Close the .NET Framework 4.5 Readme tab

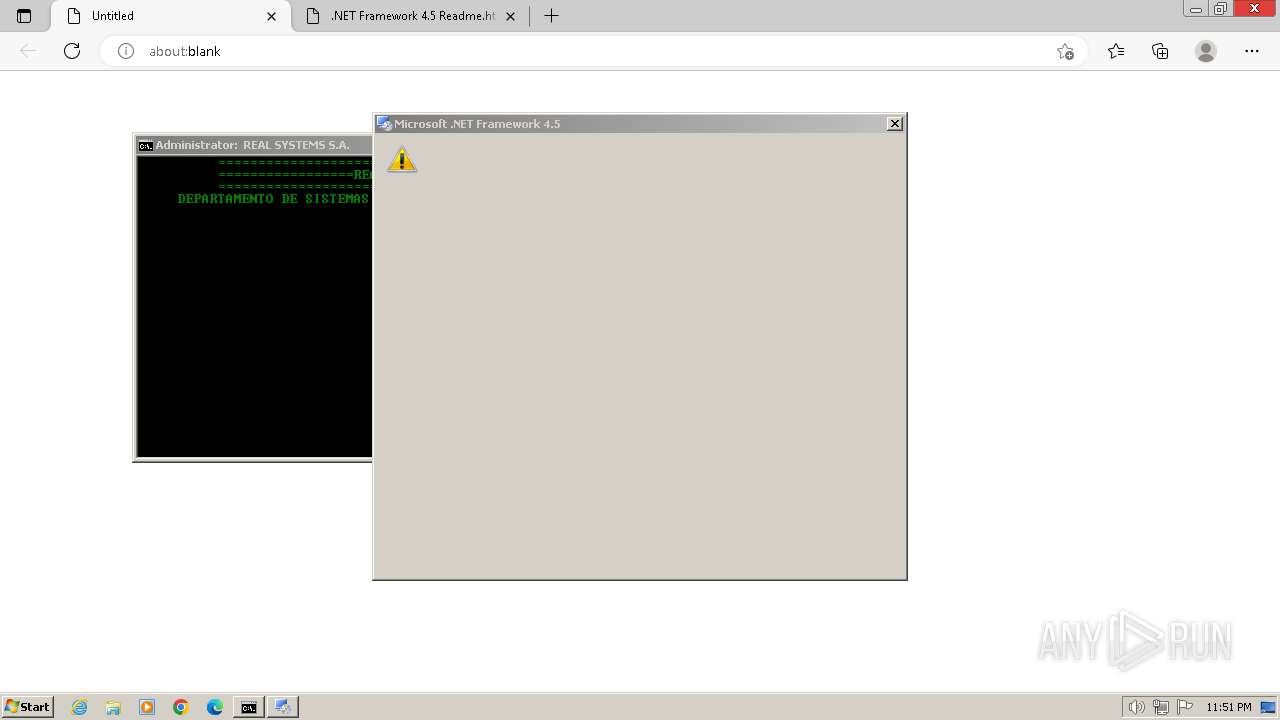click(511, 16)
